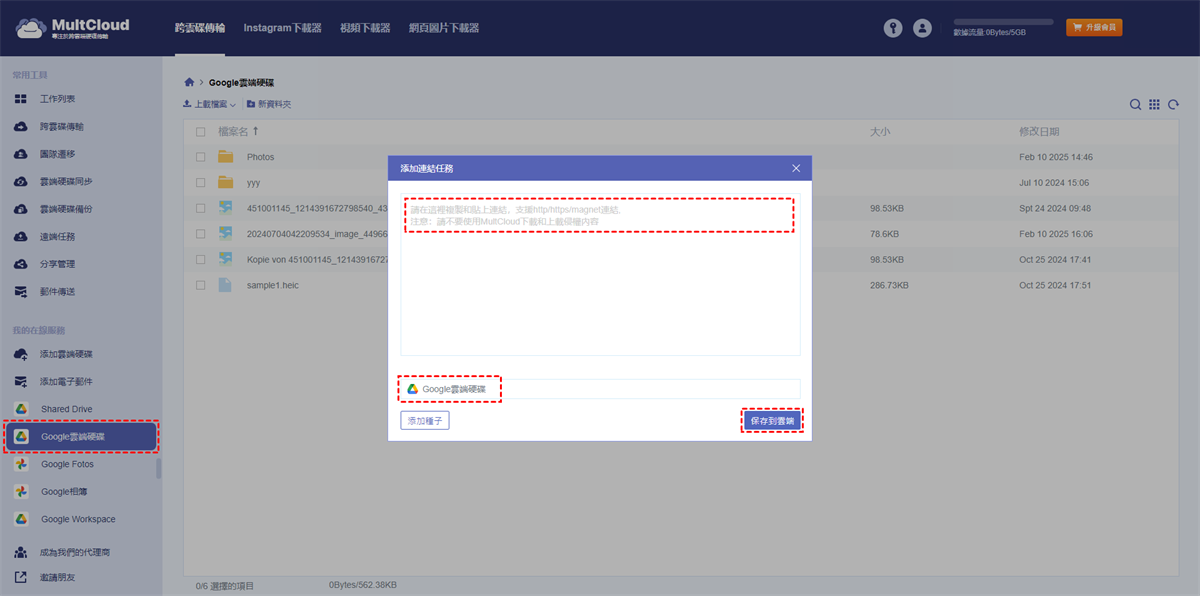Click the search magnifier icon

(x=1135, y=104)
